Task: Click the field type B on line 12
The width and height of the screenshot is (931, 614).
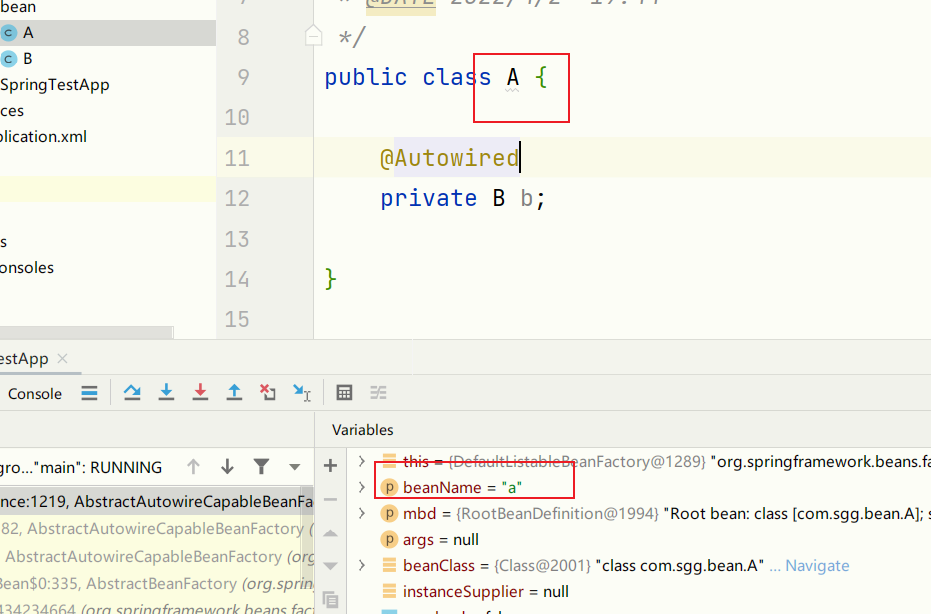Action: 499,198
